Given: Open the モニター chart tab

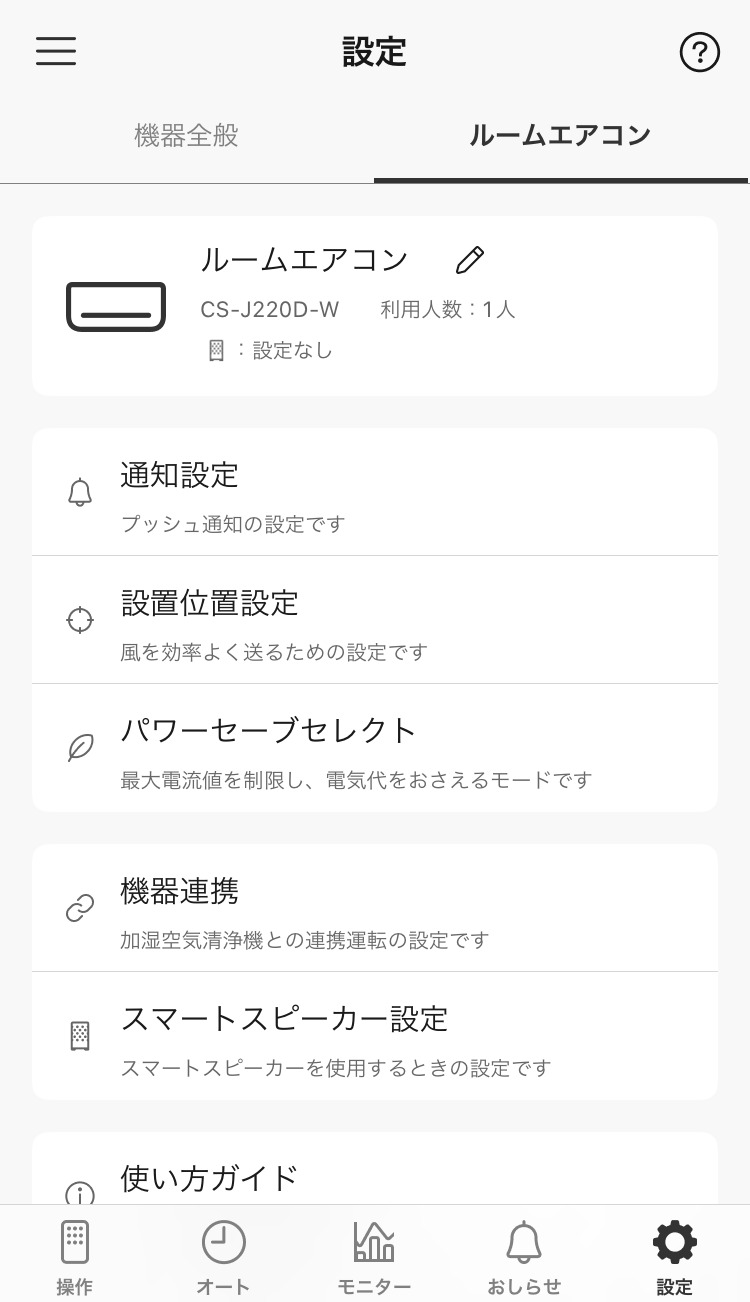Looking at the screenshot, I should [374, 1256].
